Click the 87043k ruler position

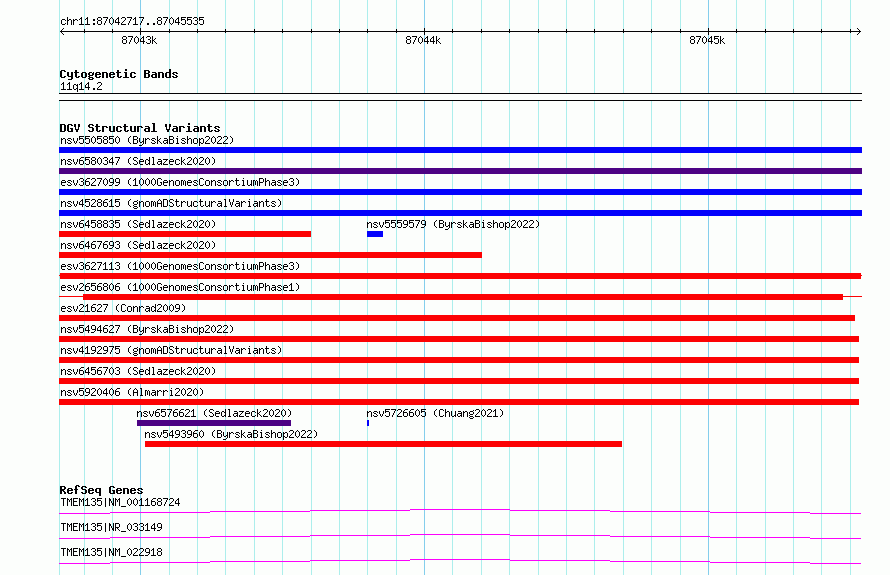(139, 40)
